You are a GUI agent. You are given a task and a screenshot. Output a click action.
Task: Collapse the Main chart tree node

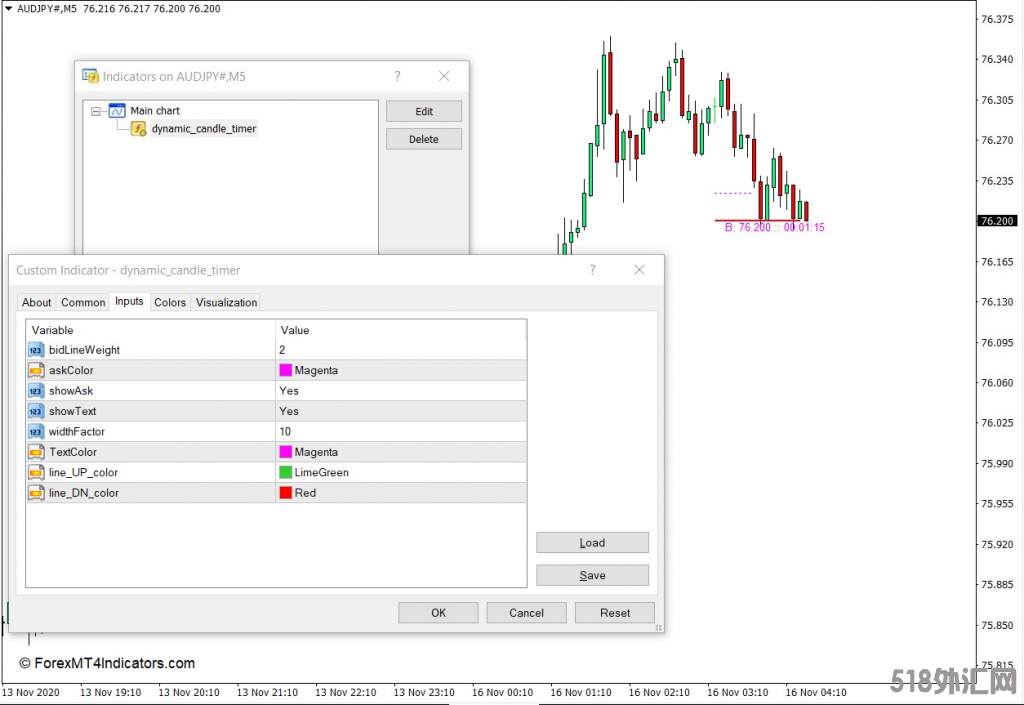pos(96,111)
